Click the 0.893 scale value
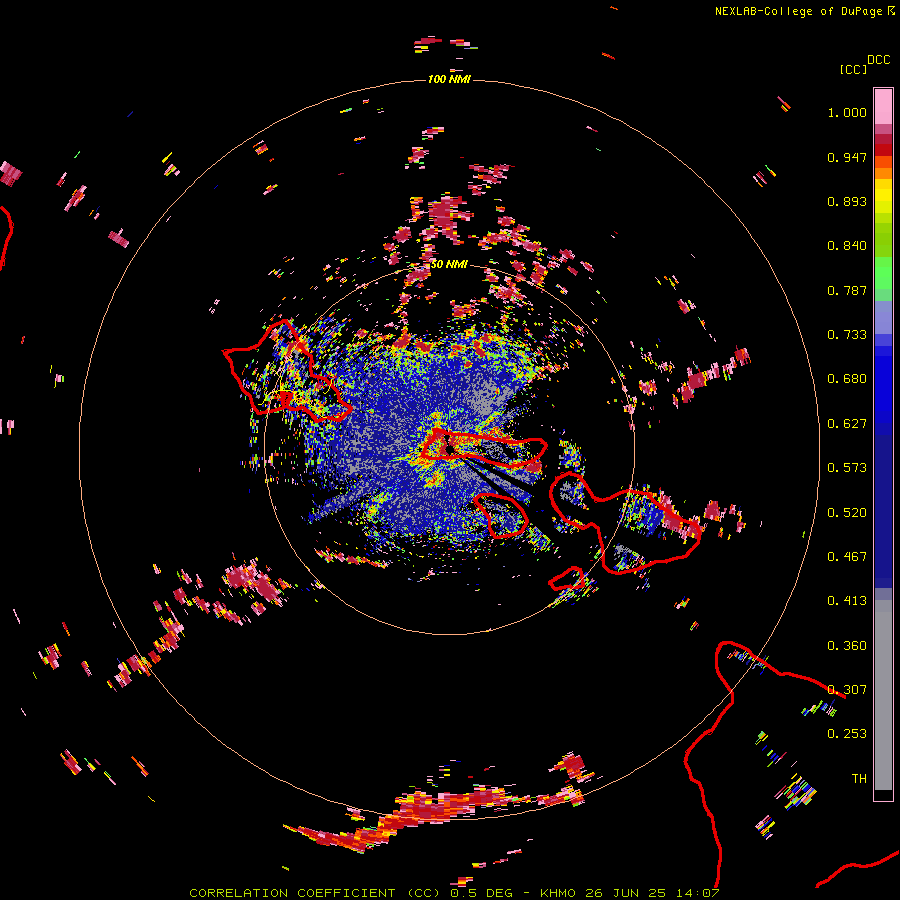This screenshot has width=900, height=900. click(x=847, y=201)
